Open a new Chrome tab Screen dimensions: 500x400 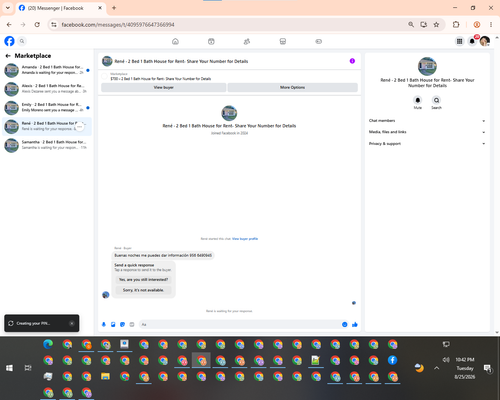click(x=114, y=8)
